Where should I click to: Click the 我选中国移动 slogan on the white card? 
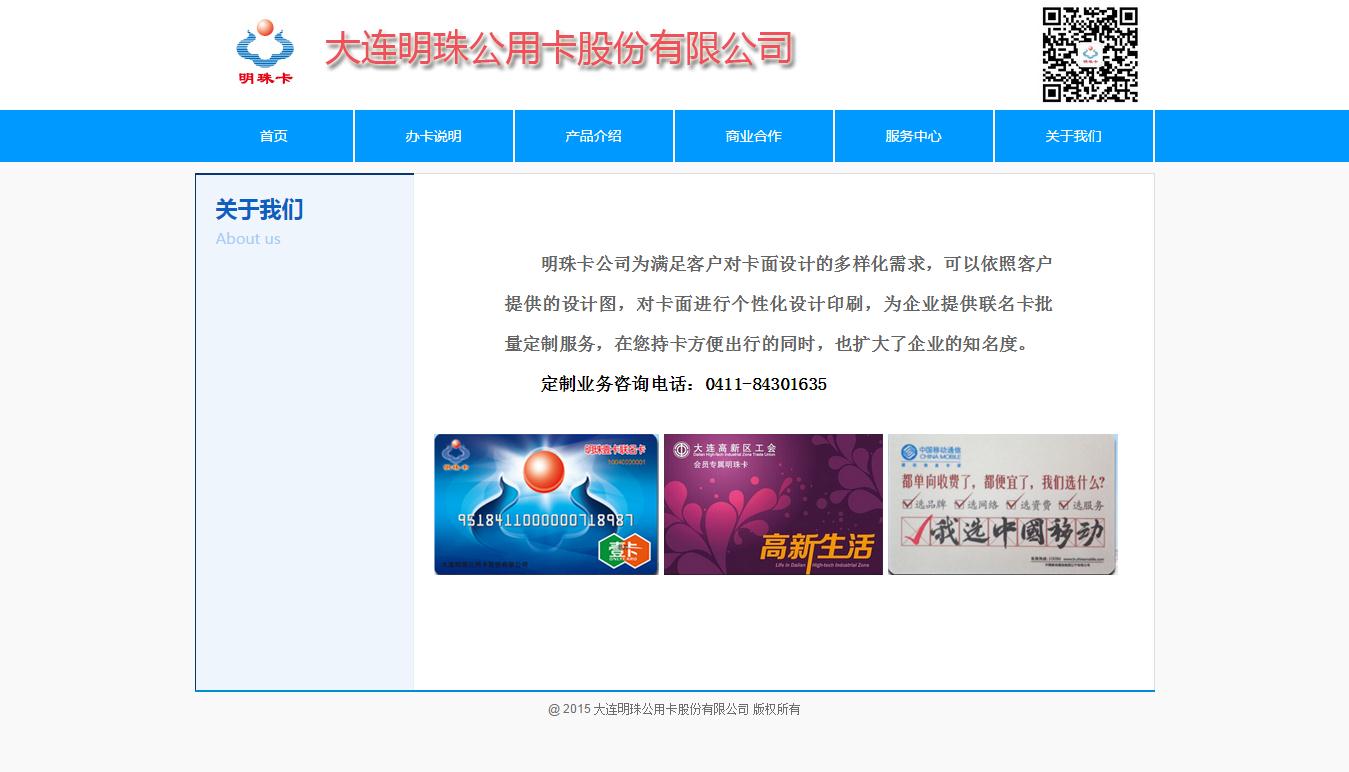[1003, 533]
